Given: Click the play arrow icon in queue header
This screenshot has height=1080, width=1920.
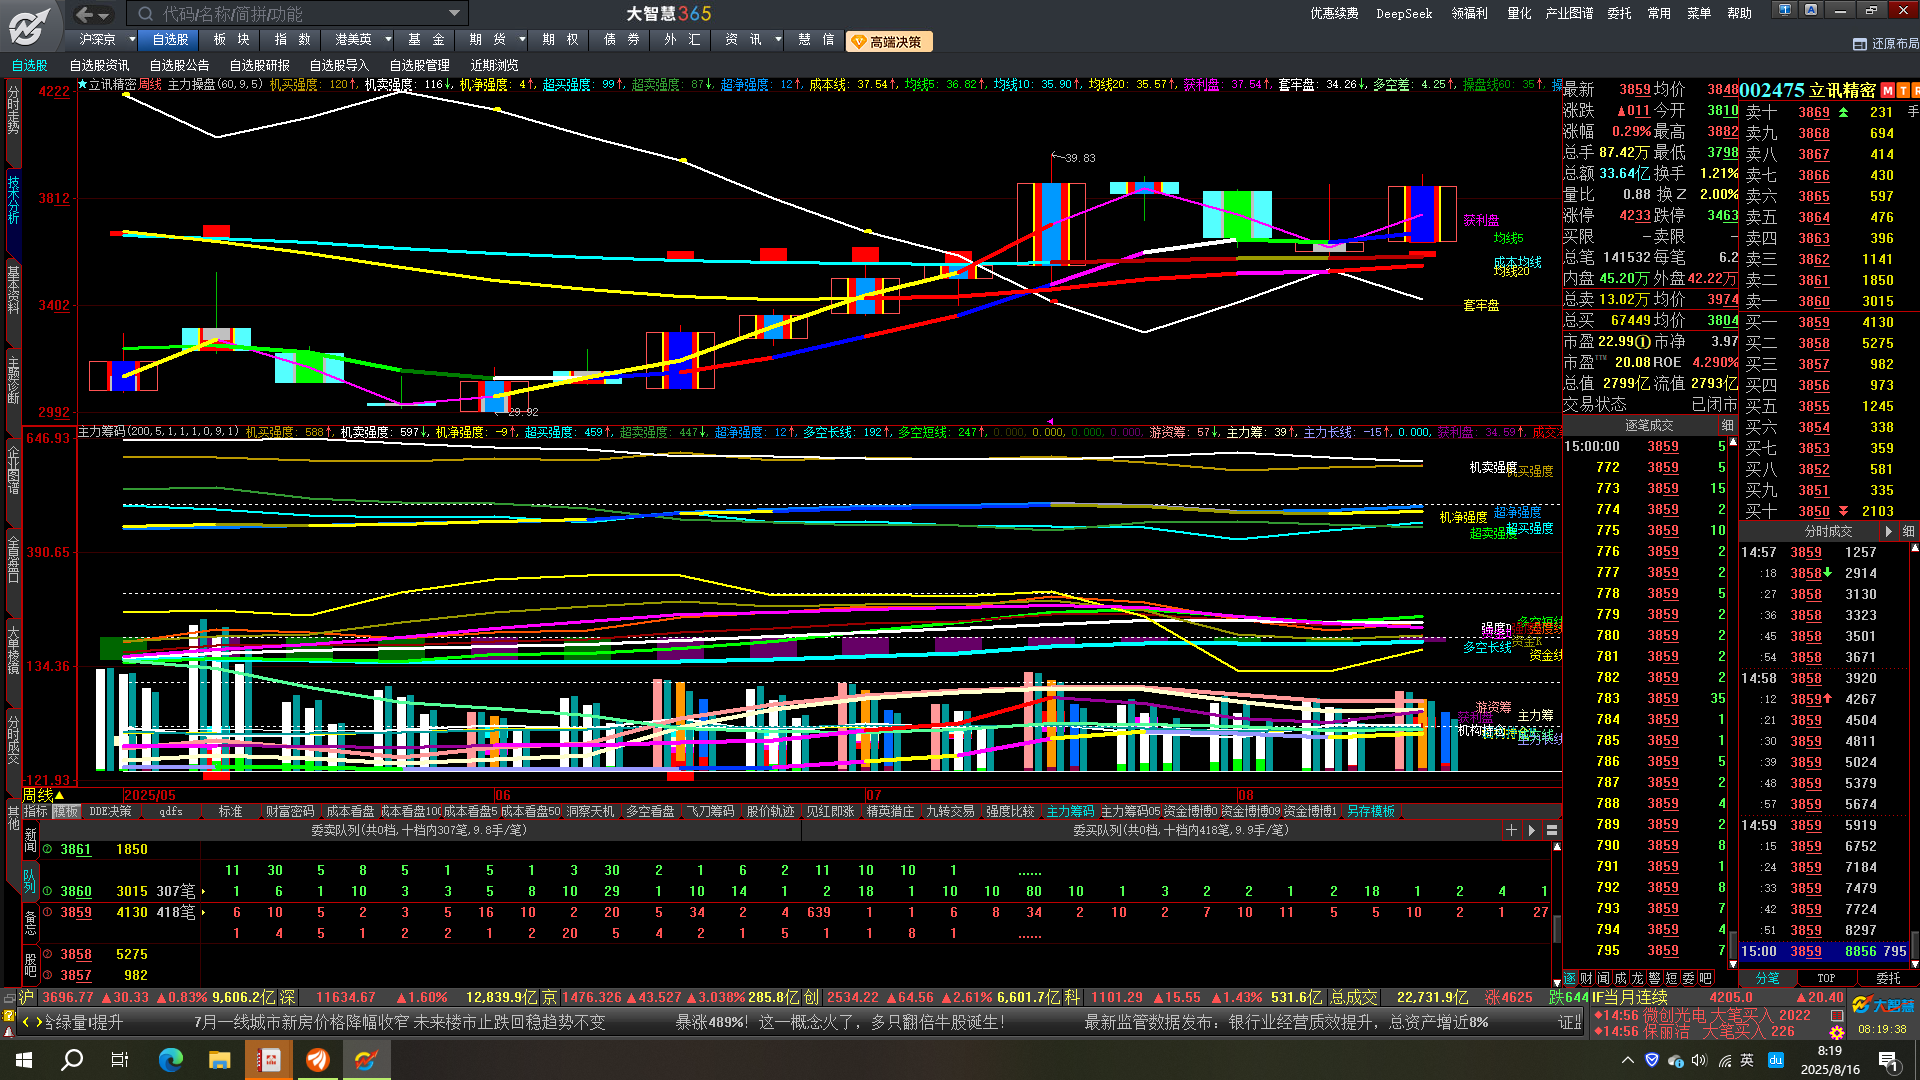Looking at the screenshot, I should (x=1531, y=830).
